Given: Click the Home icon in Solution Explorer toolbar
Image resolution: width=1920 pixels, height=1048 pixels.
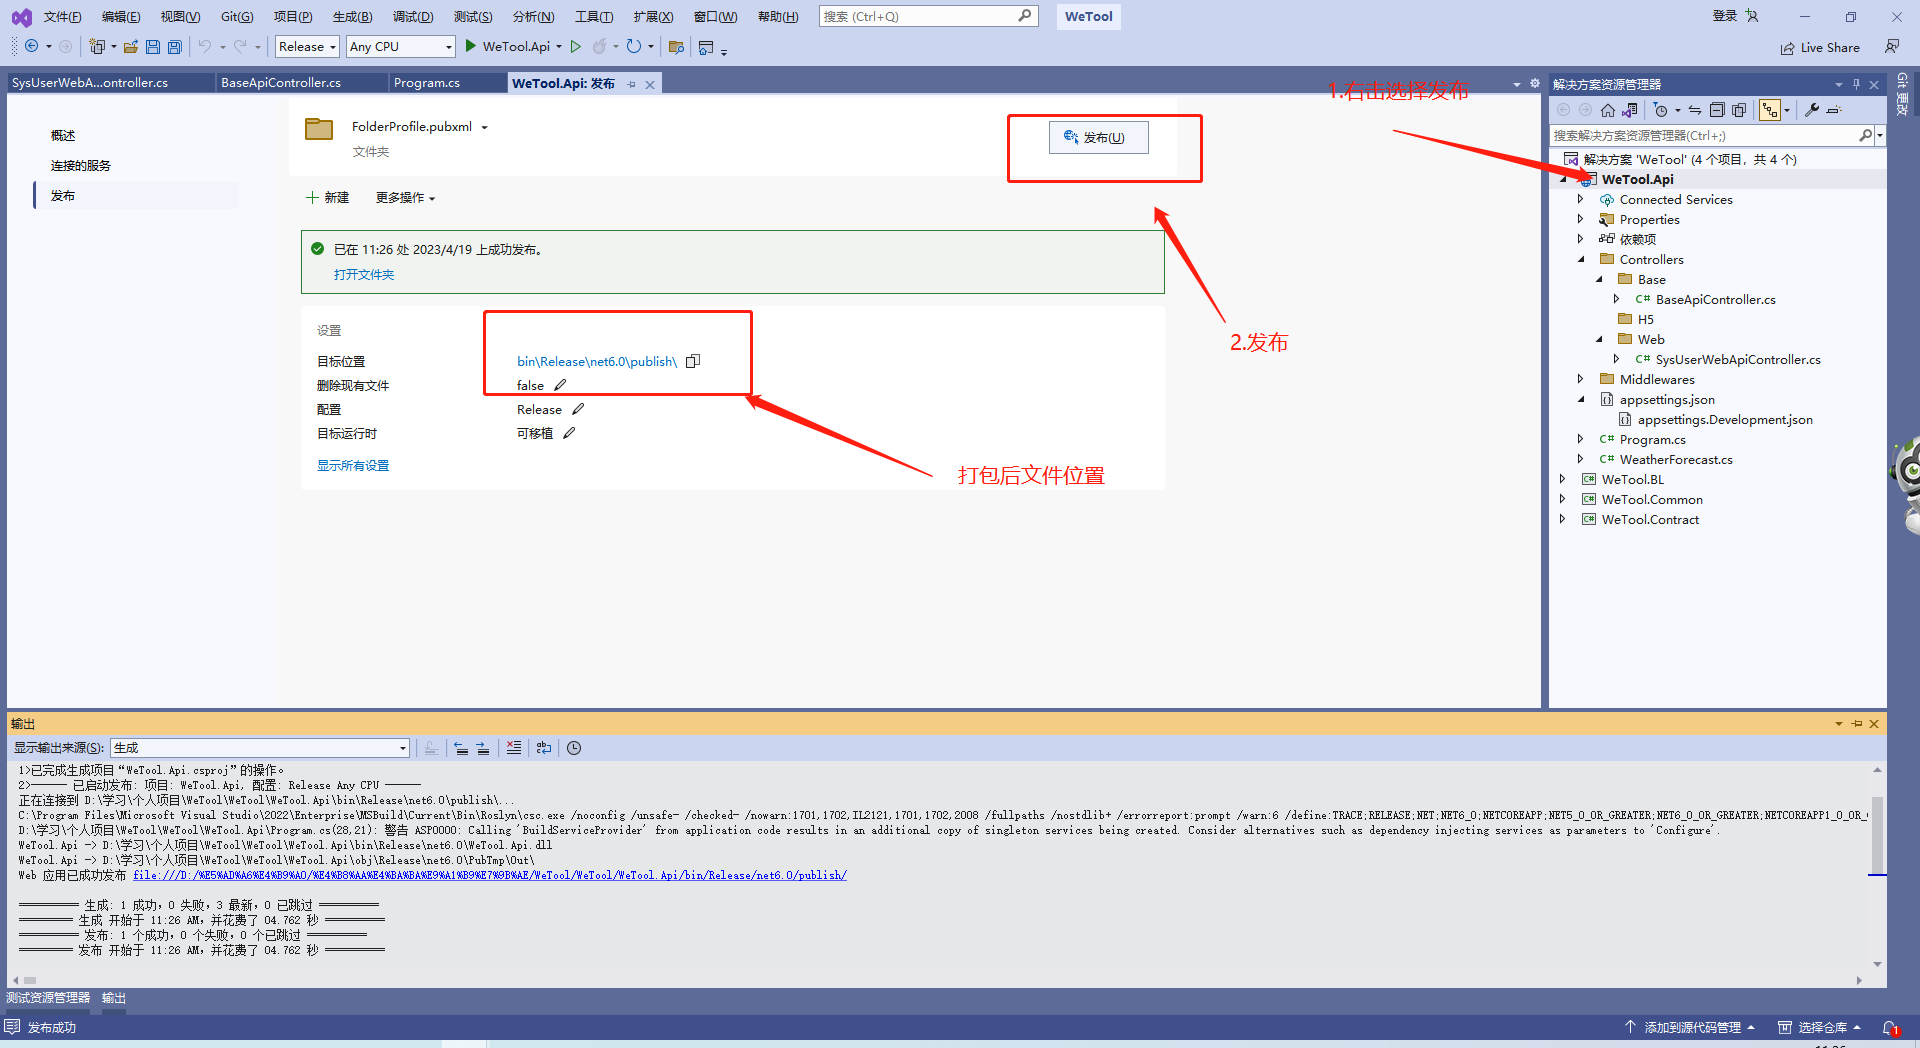Looking at the screenshot, I should tap(1607, 110).
